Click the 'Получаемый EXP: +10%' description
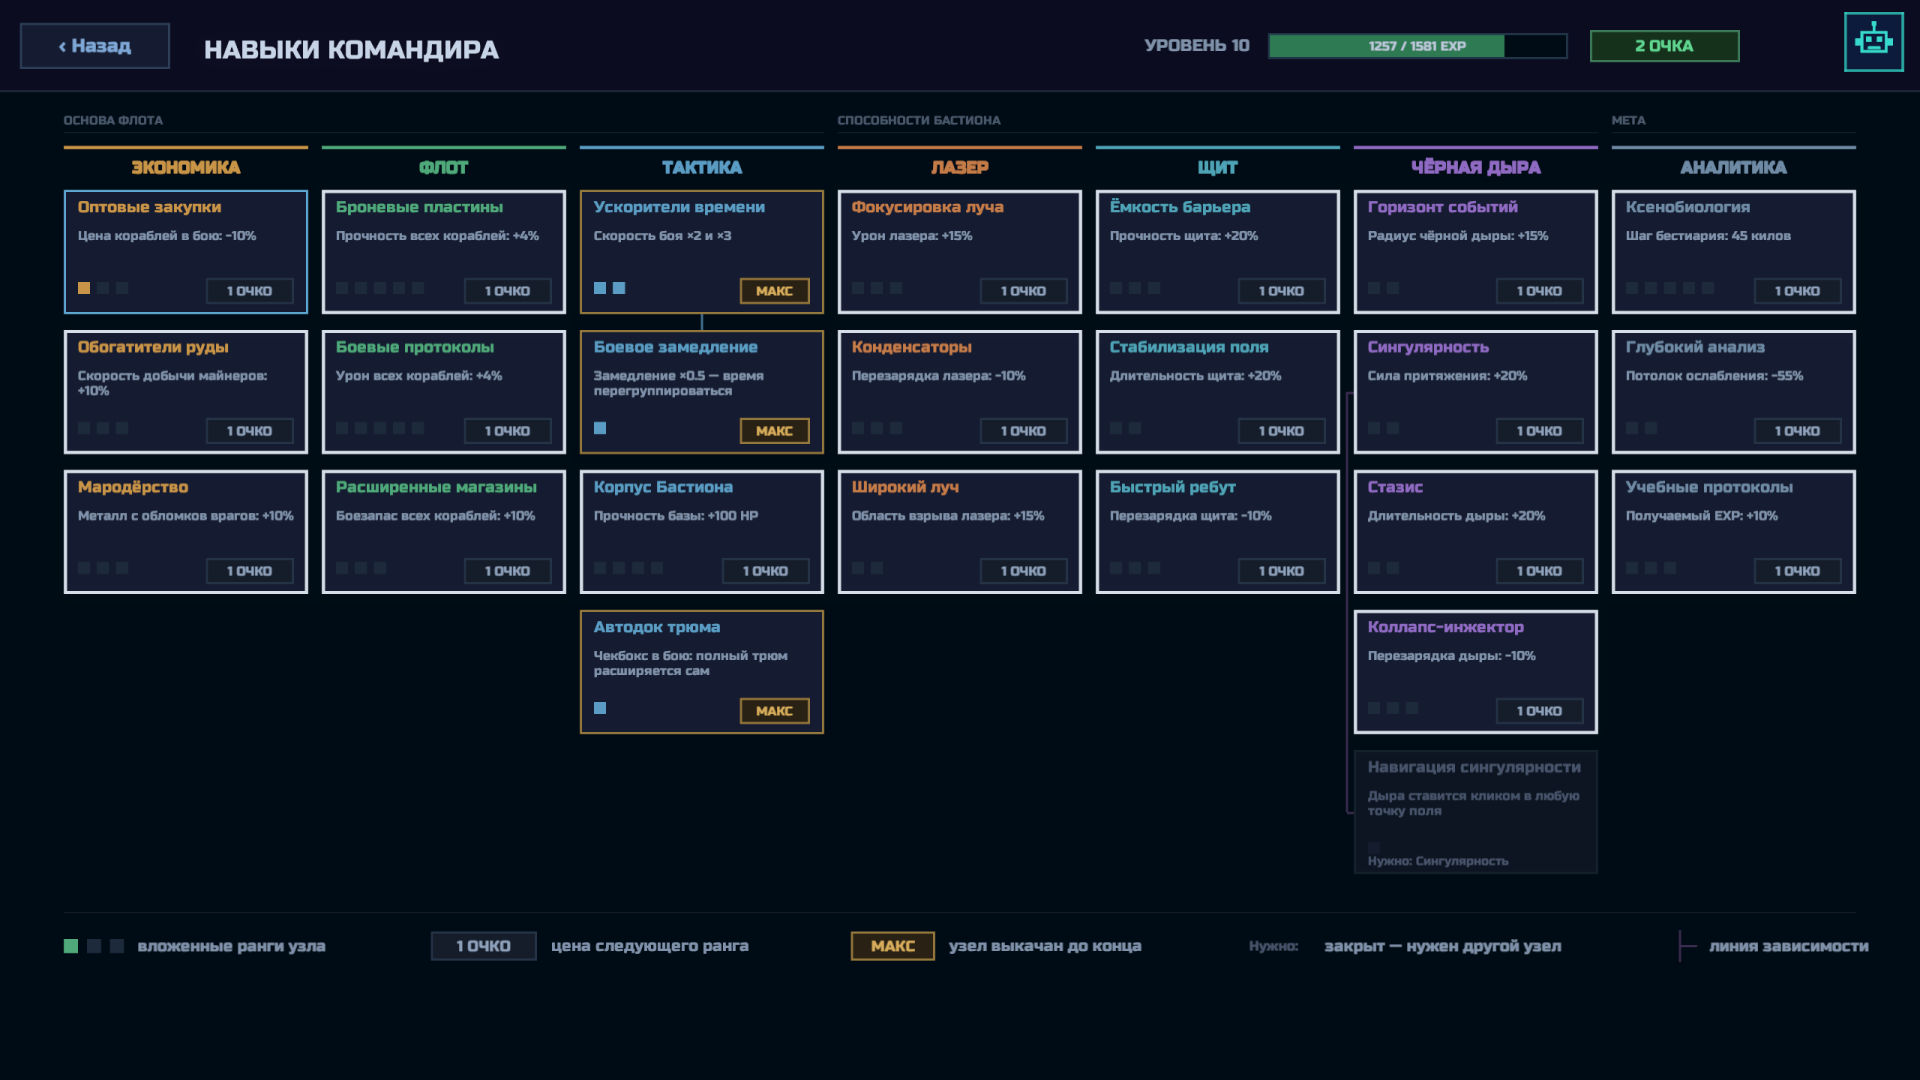 pos(1702,516)
